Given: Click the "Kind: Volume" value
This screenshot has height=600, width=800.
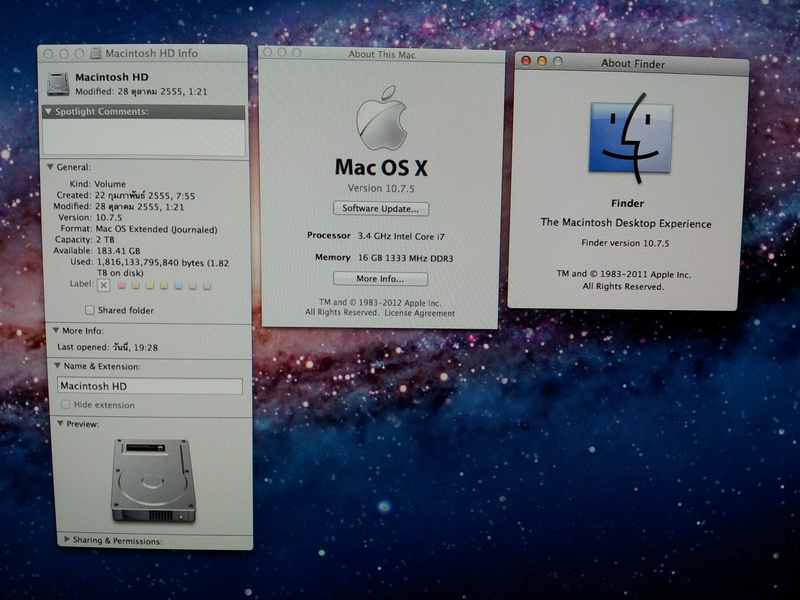Looking at the screenshot, I should [x=110, y=184].
